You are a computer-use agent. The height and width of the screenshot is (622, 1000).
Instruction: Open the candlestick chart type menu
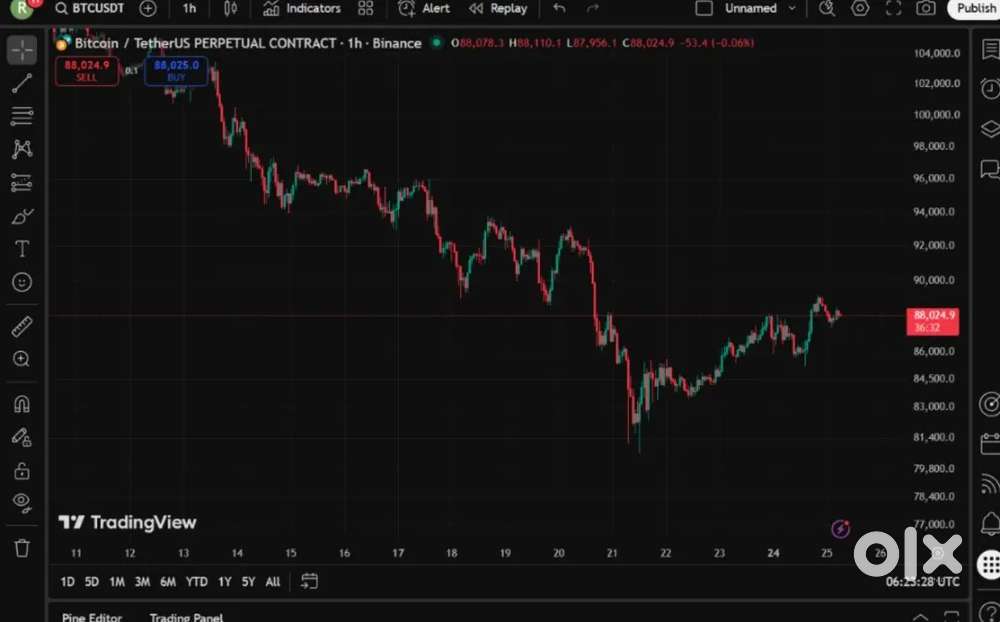click(x=231, y=9)
